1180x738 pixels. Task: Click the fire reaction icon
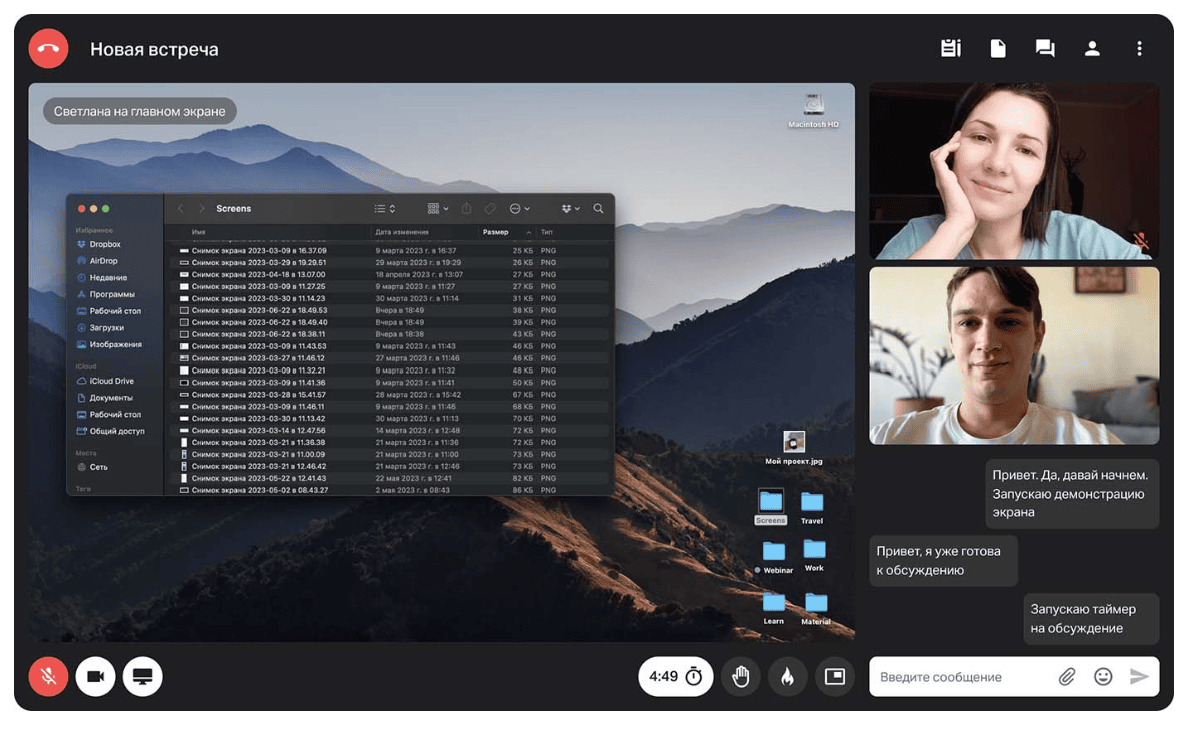[x=788, y=677]
